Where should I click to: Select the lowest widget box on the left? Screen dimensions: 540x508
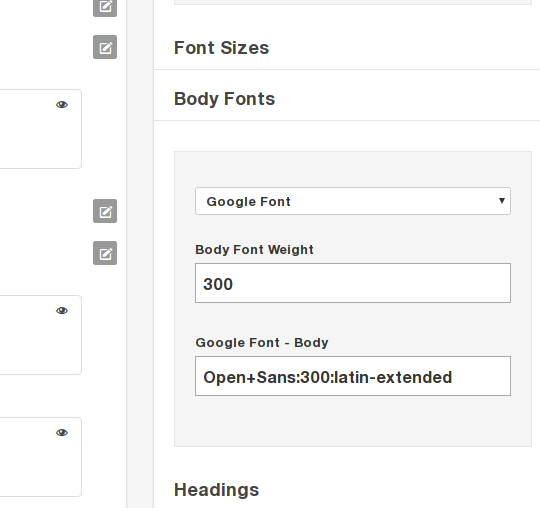pos(41,457)
